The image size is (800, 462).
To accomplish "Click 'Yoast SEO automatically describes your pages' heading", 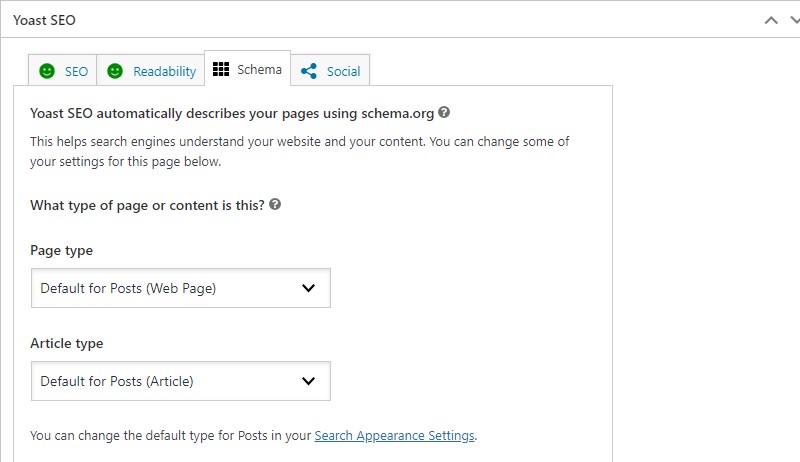I will (x=232, y=113).
